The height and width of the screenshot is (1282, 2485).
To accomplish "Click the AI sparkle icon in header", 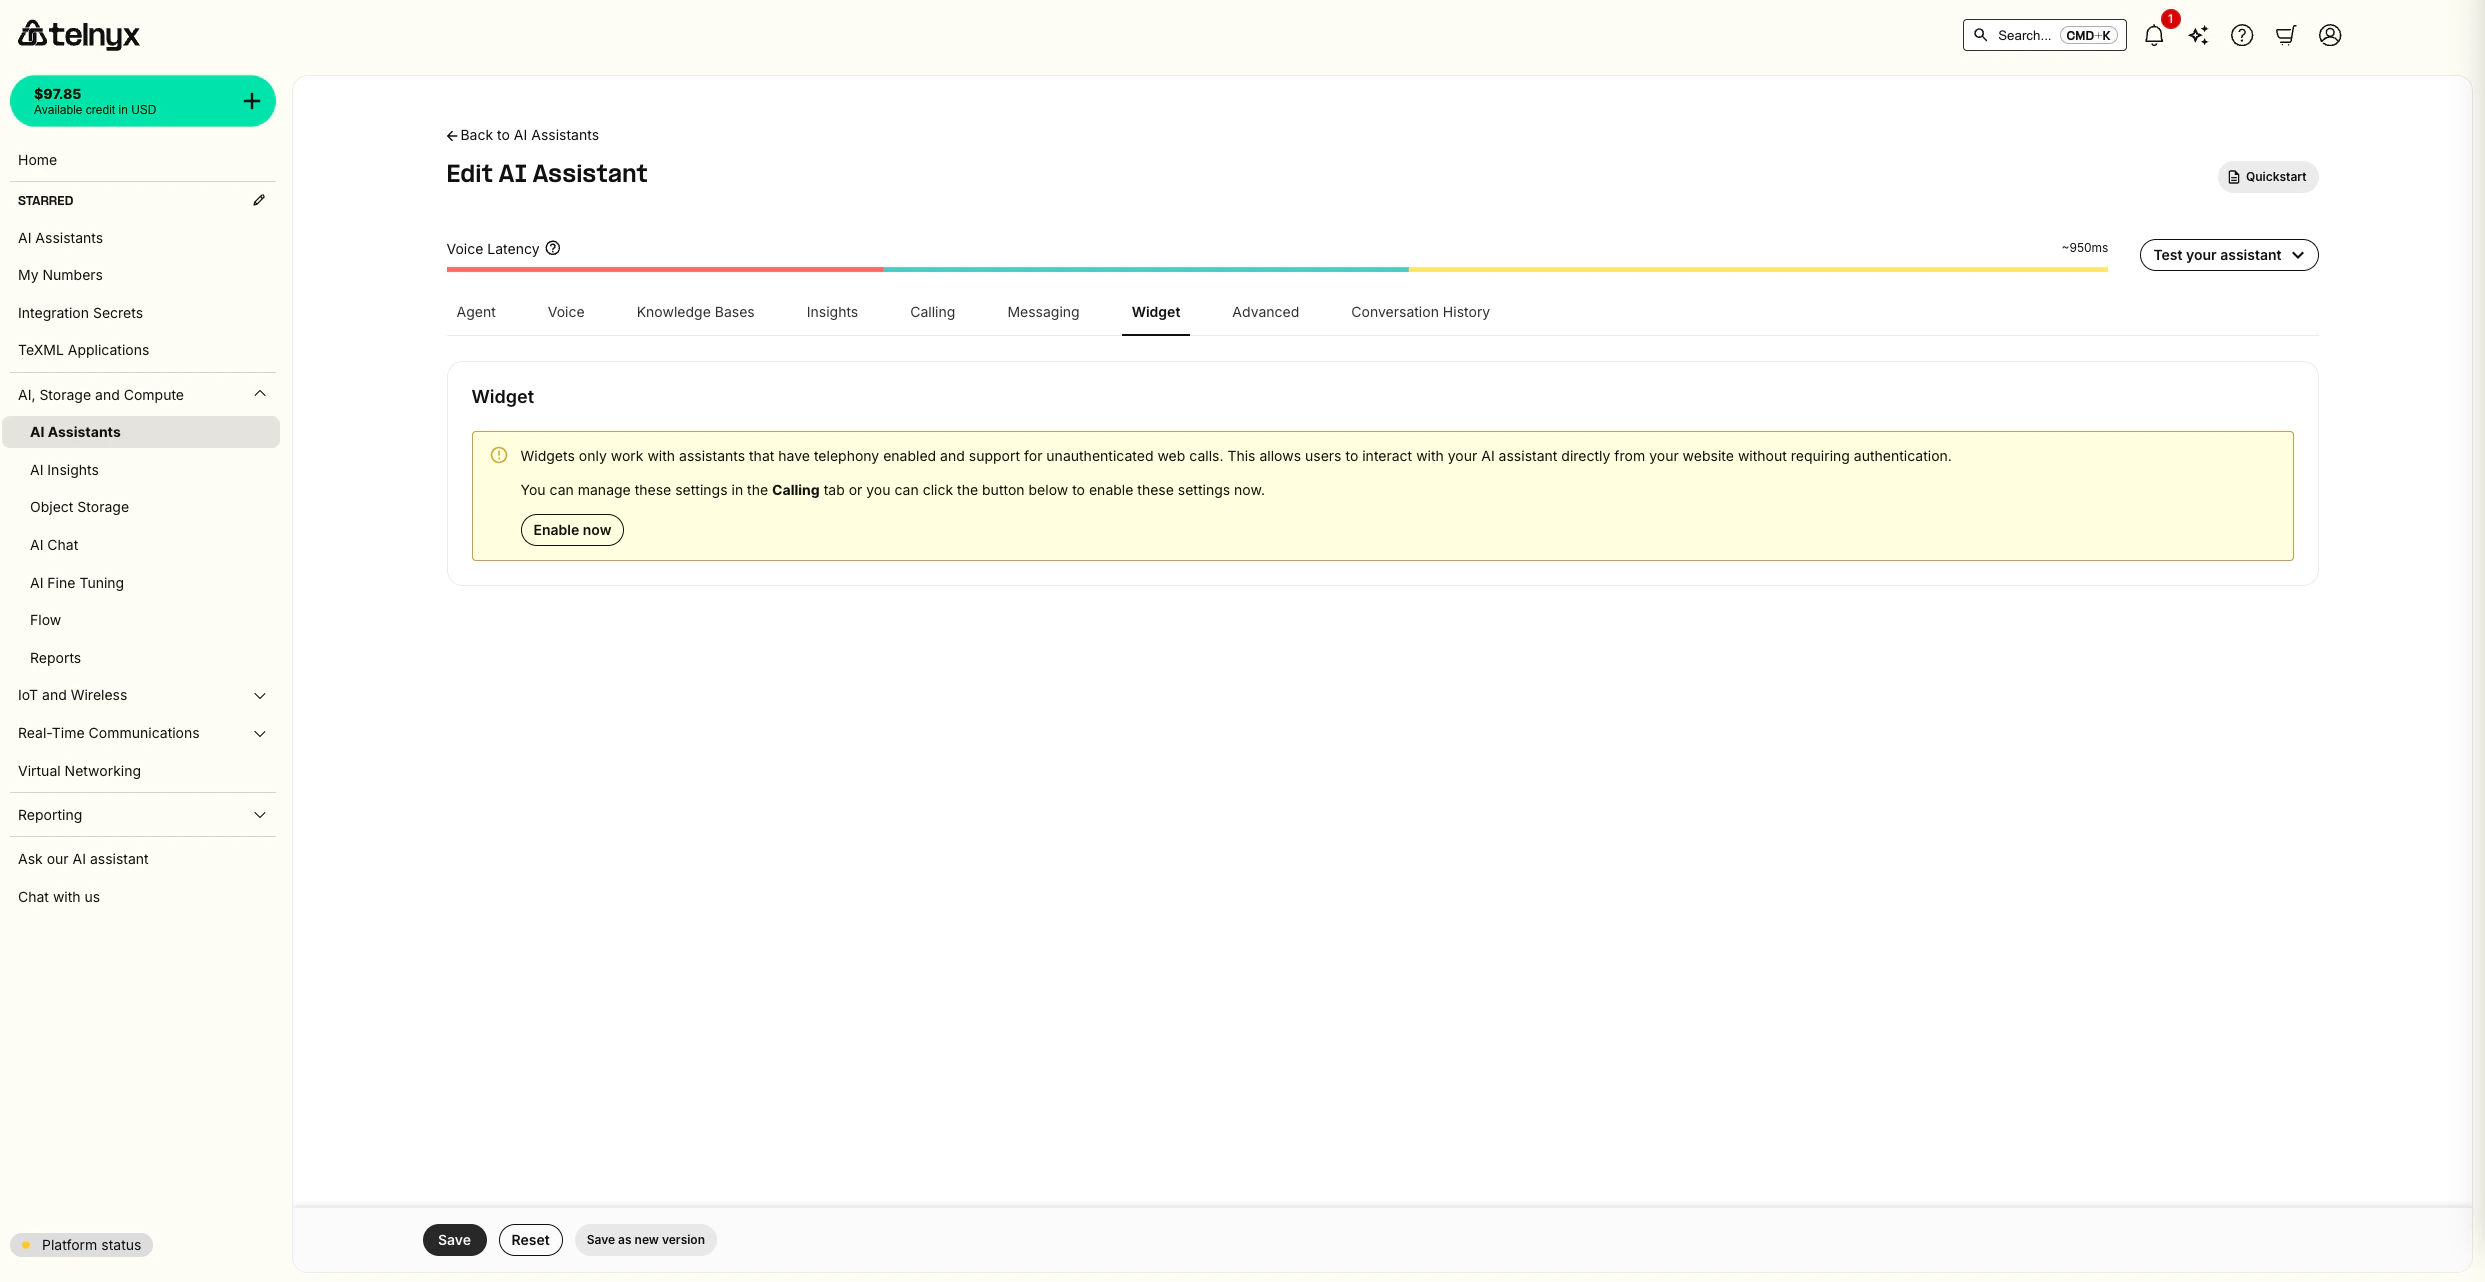I will pos(2198,36).
